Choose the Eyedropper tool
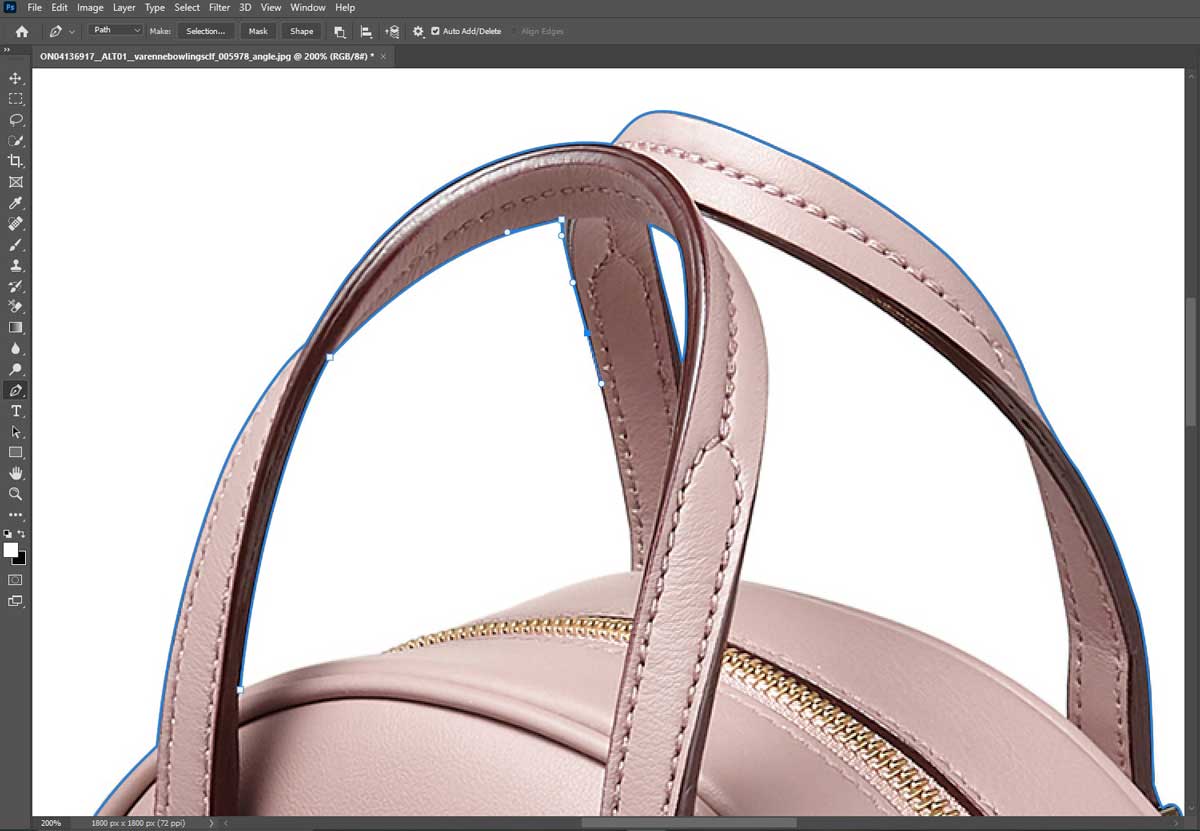The width and height of the screenshot is (1200, 831). pyautogui.click(x=15, y=203)
